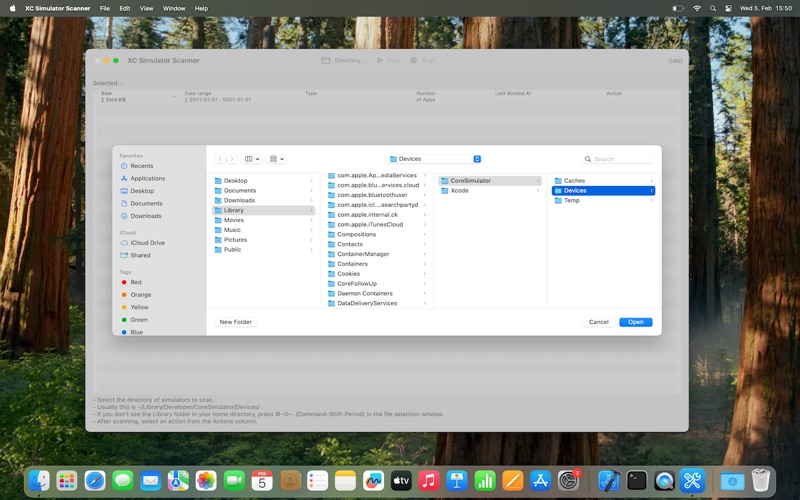The width and height of the screenshot is (800, 500).
Task: Open the group-by grid dropdown
Action: (x=277, y=159)
